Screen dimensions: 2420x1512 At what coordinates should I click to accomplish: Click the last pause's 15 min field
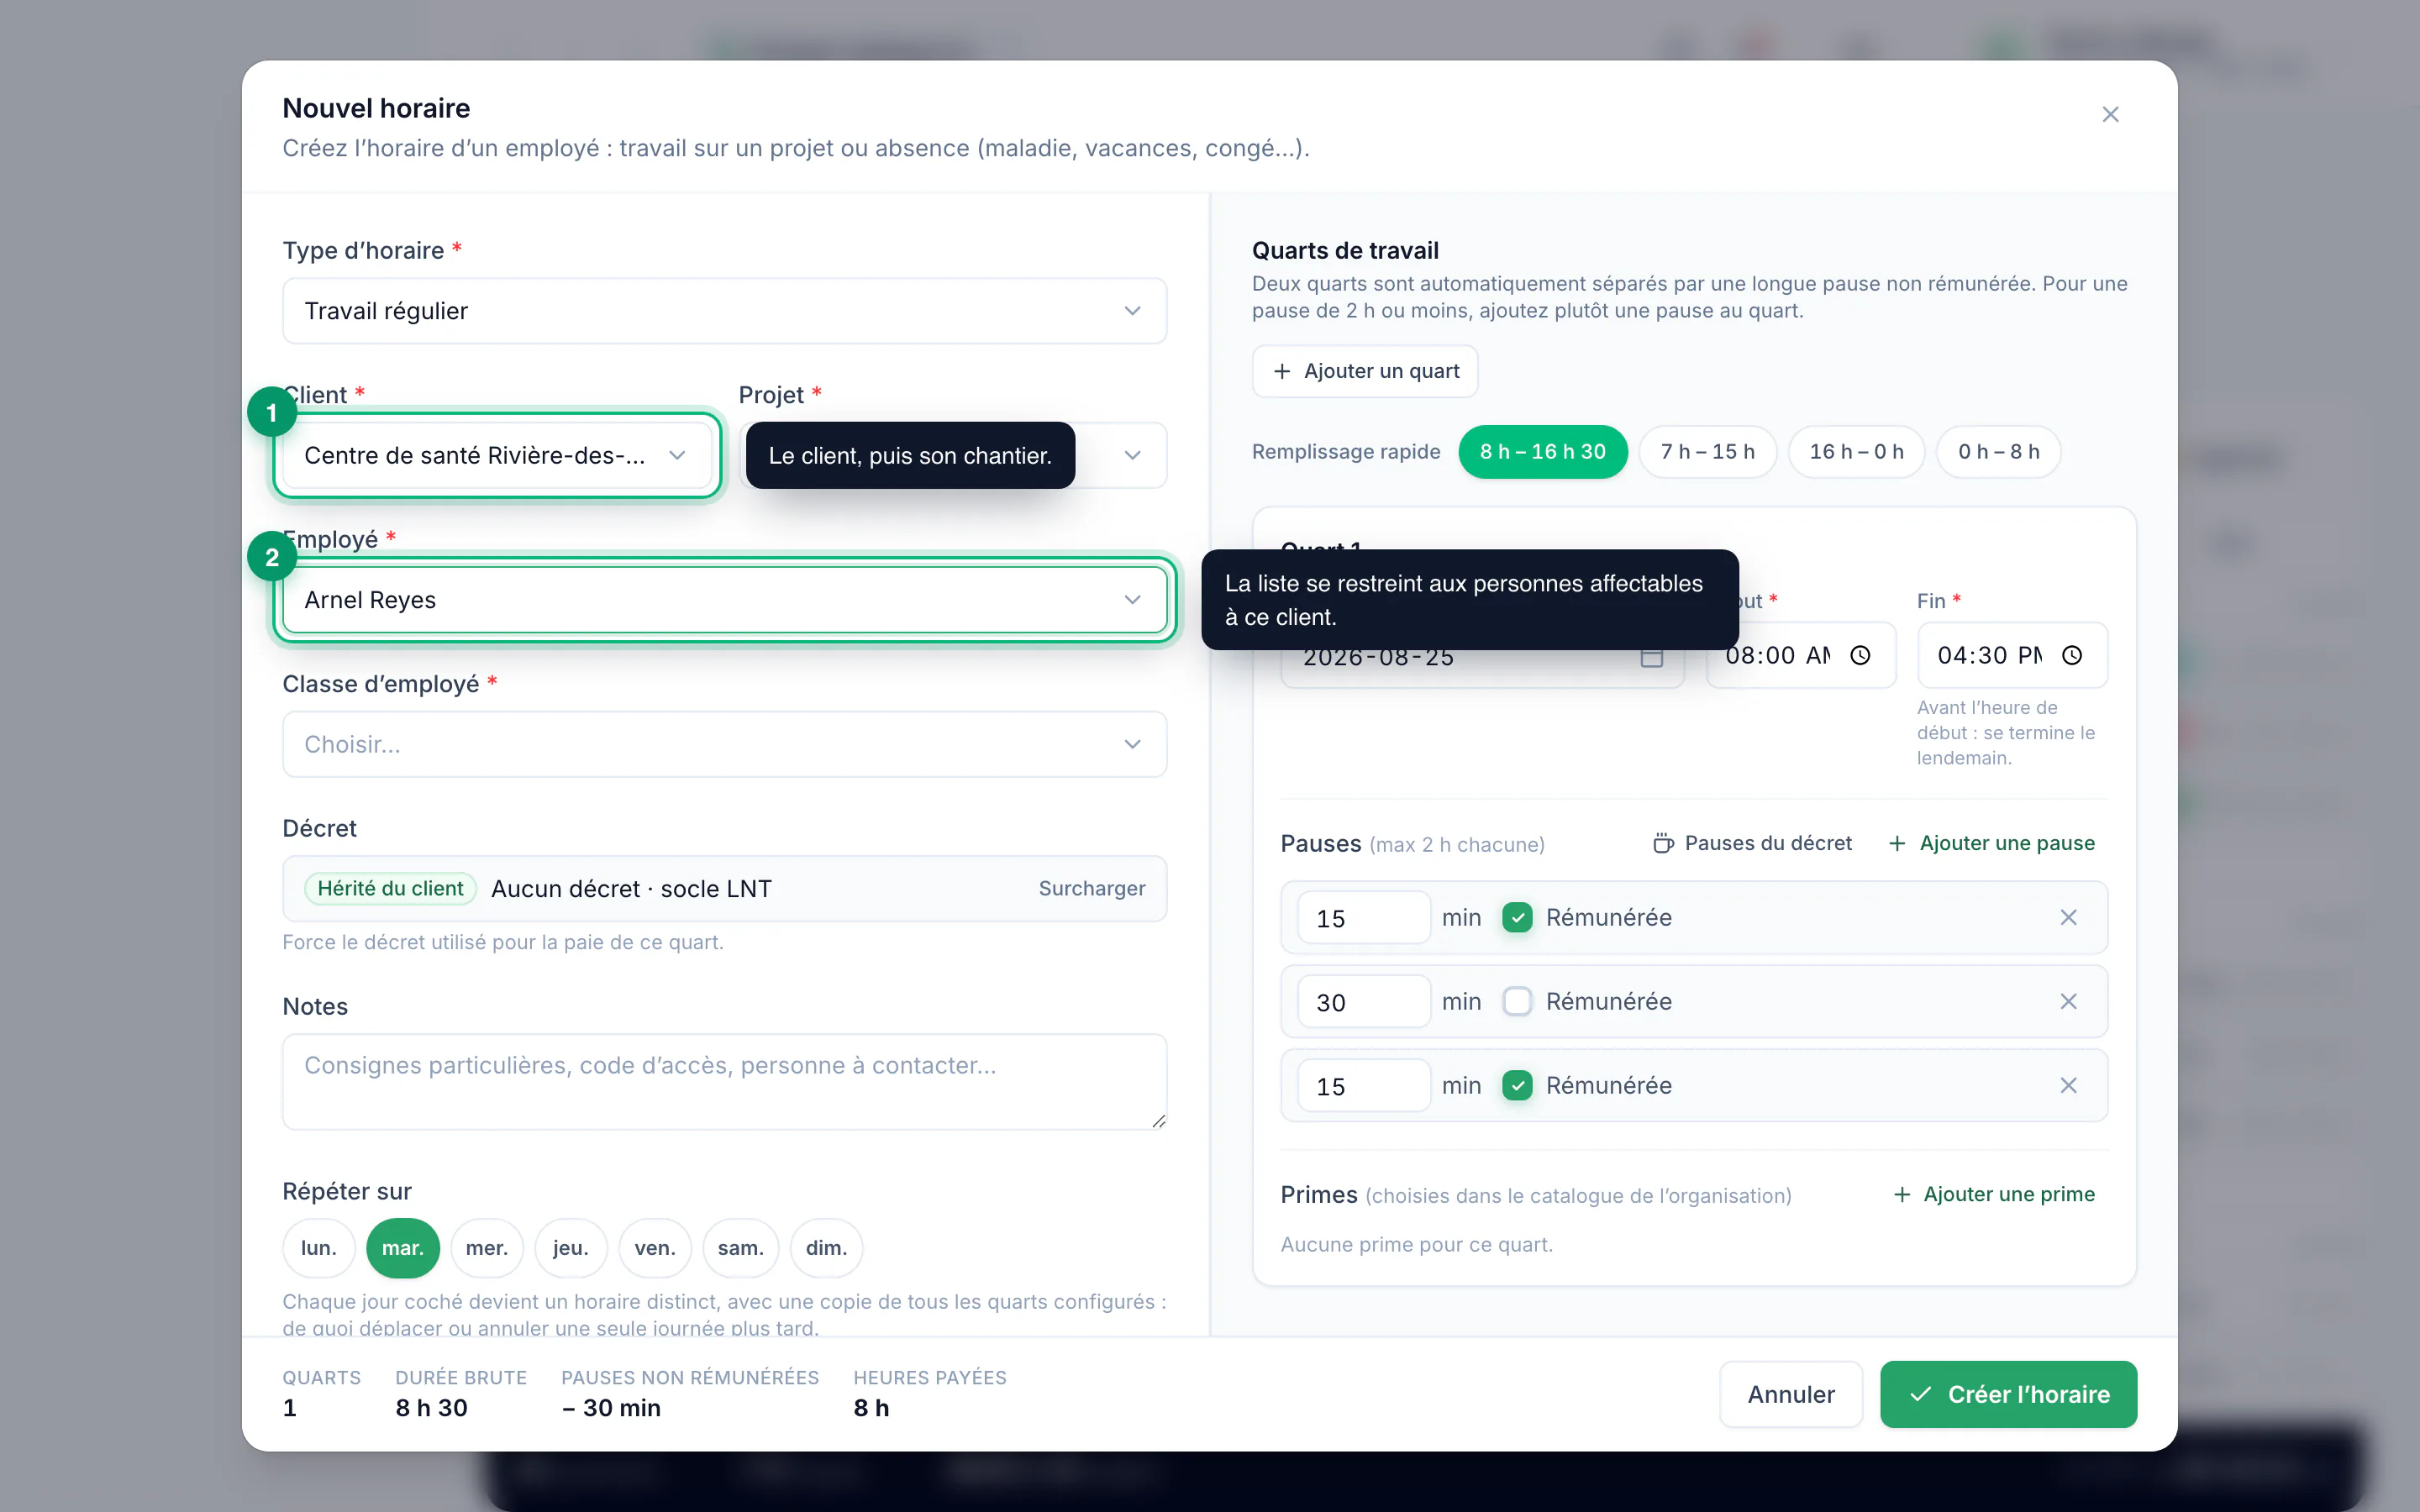(x=1364, y=1086)
